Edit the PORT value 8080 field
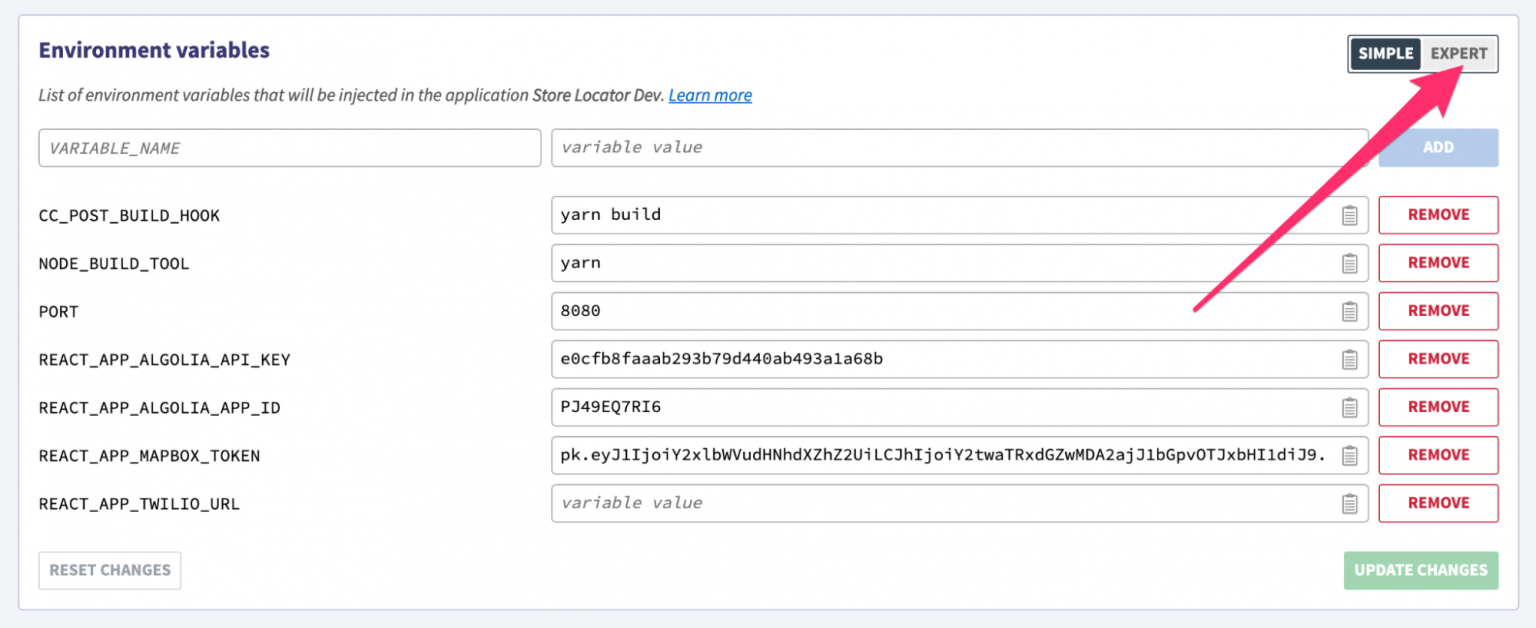Screen dimensions: 1536x628 point(960,311)
